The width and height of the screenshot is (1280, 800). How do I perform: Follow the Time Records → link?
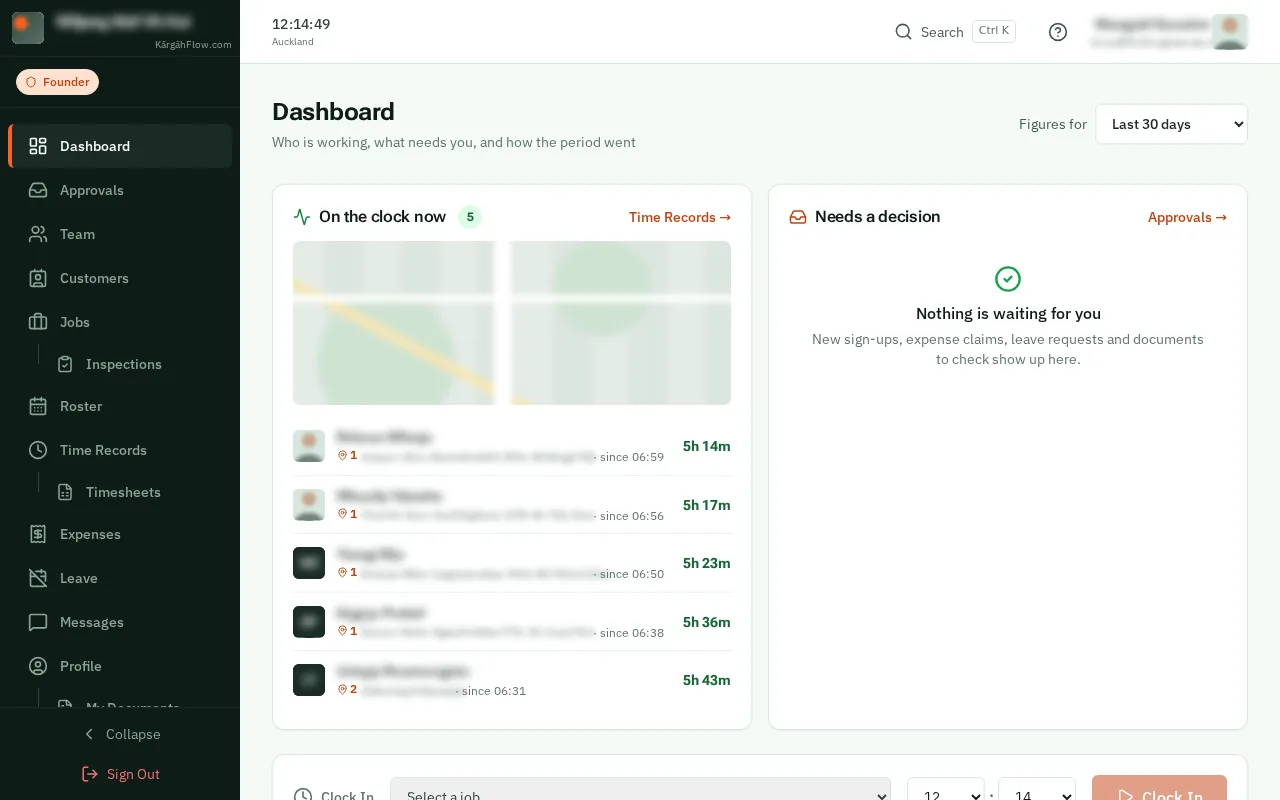click(680, 217)
